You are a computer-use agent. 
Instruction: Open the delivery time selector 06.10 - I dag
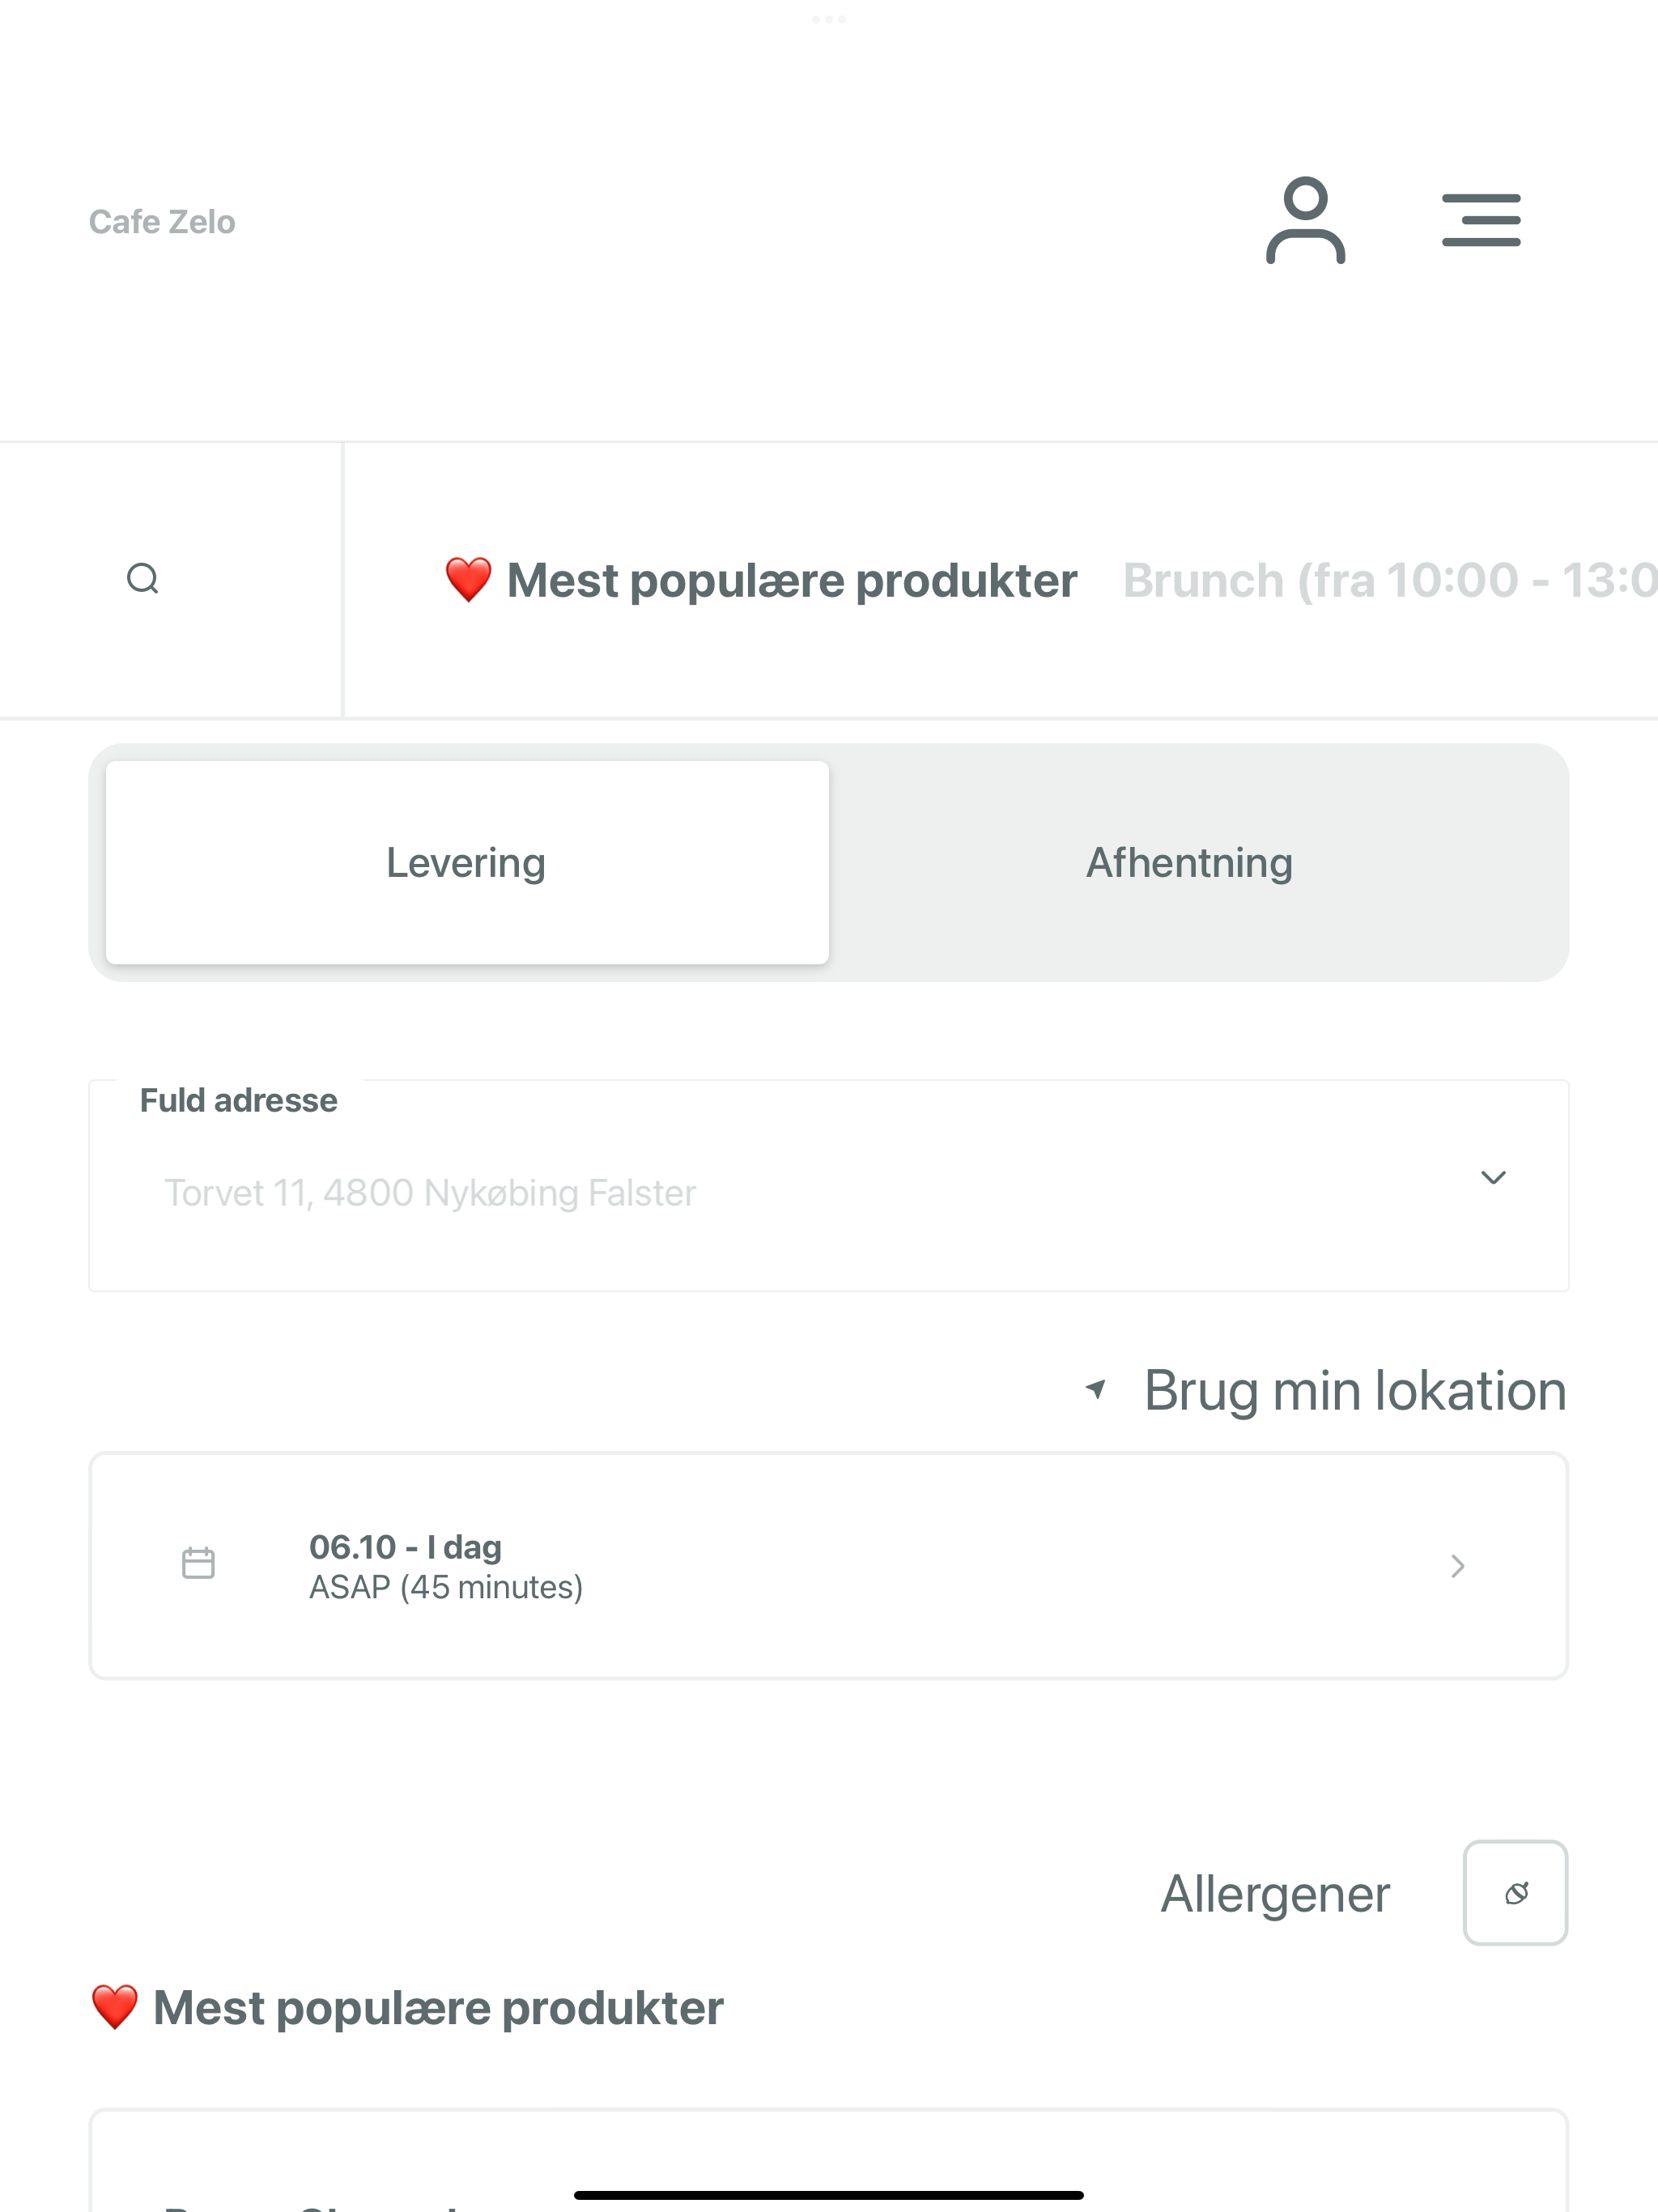[829, 1566]
